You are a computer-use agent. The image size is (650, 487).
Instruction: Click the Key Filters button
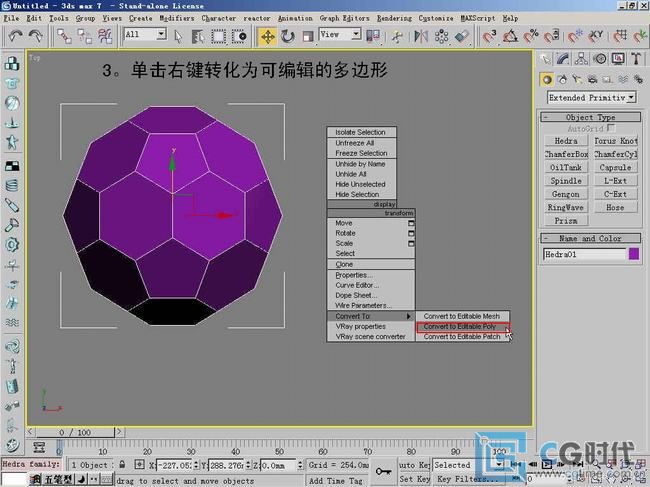coord(468,479)
